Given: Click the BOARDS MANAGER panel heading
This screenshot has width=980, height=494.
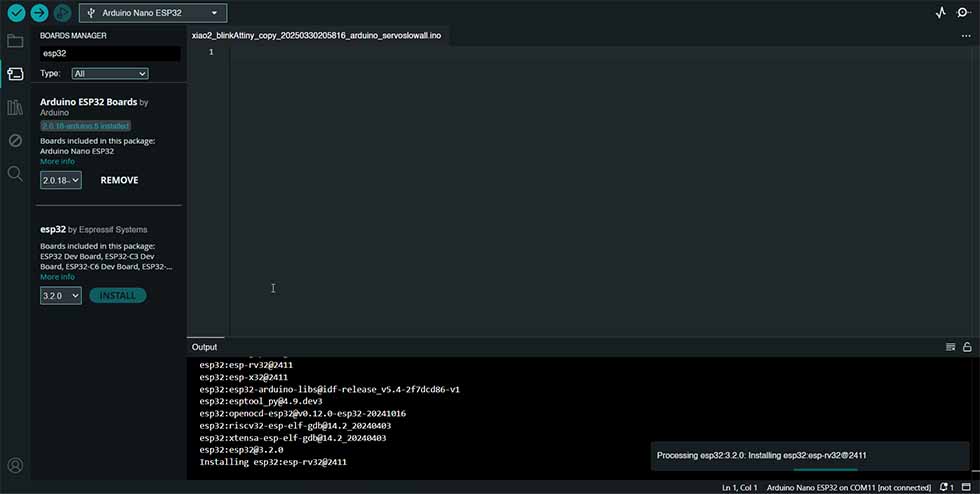Looking at the screenshot, I should click(73, 36).
